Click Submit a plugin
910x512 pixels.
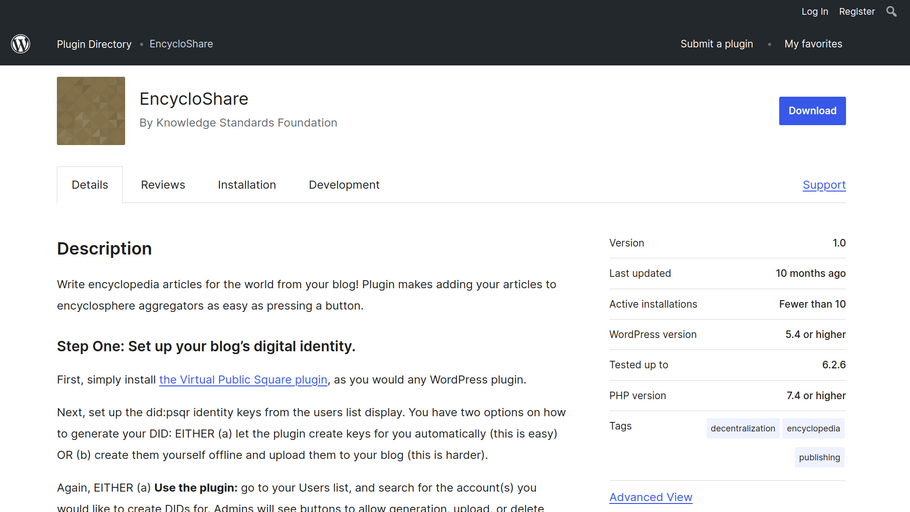tap(717, 44)
